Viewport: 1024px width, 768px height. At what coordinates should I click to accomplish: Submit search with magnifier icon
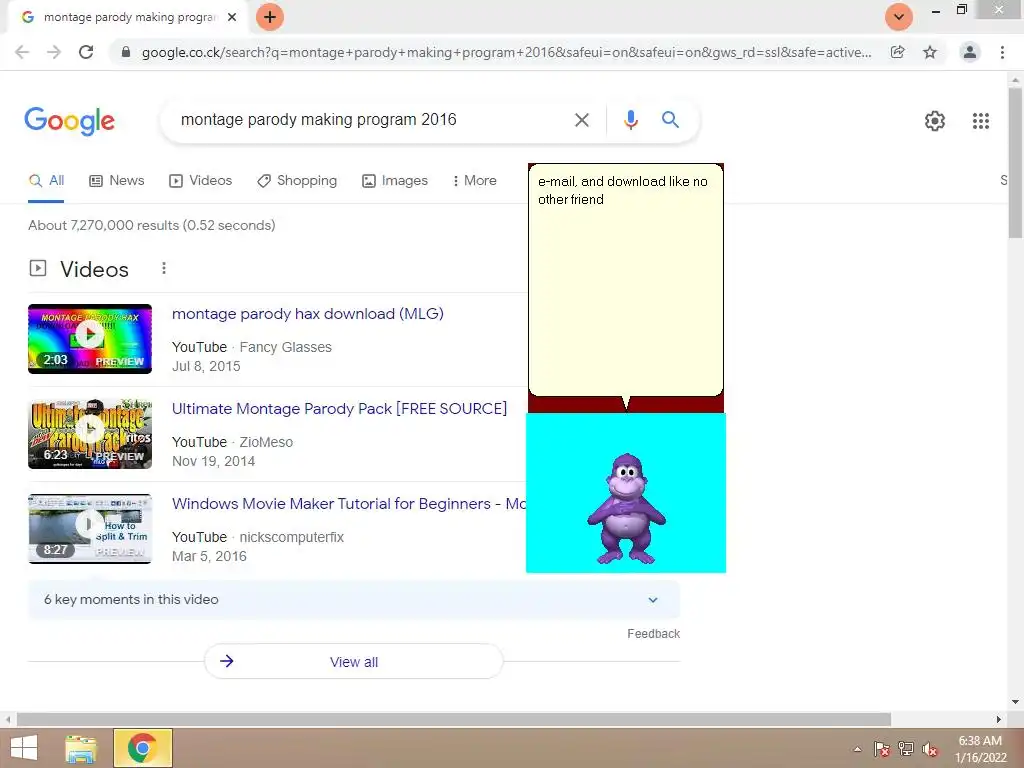(670, 120)
